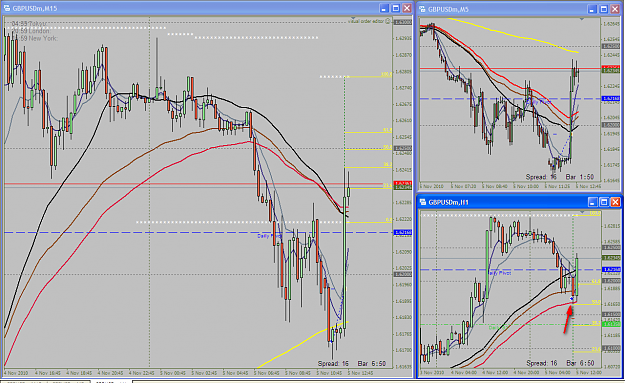The image size is (625, 383).
Task: Click the GBPUSDm,M5 window's chart icon
Action: tap(422, 9)
